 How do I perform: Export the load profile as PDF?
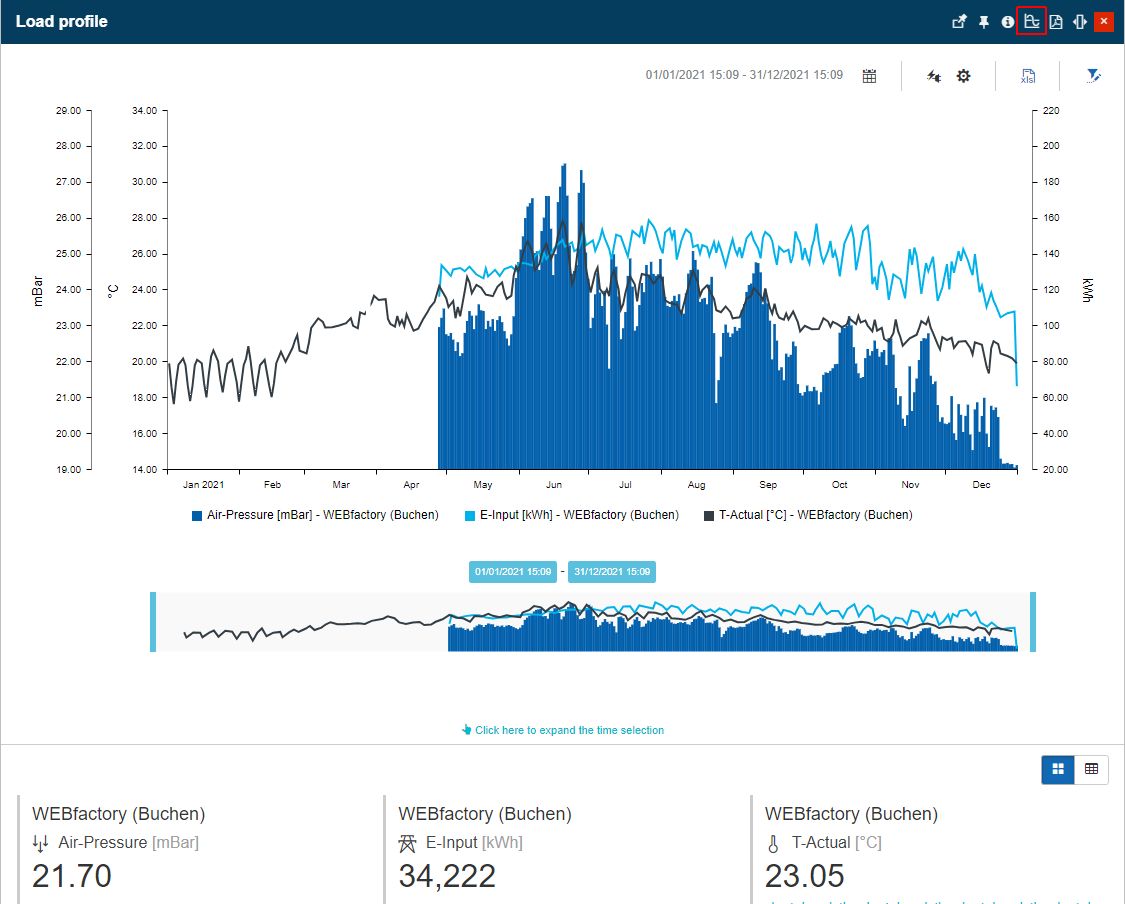[x=1055, y=21]
